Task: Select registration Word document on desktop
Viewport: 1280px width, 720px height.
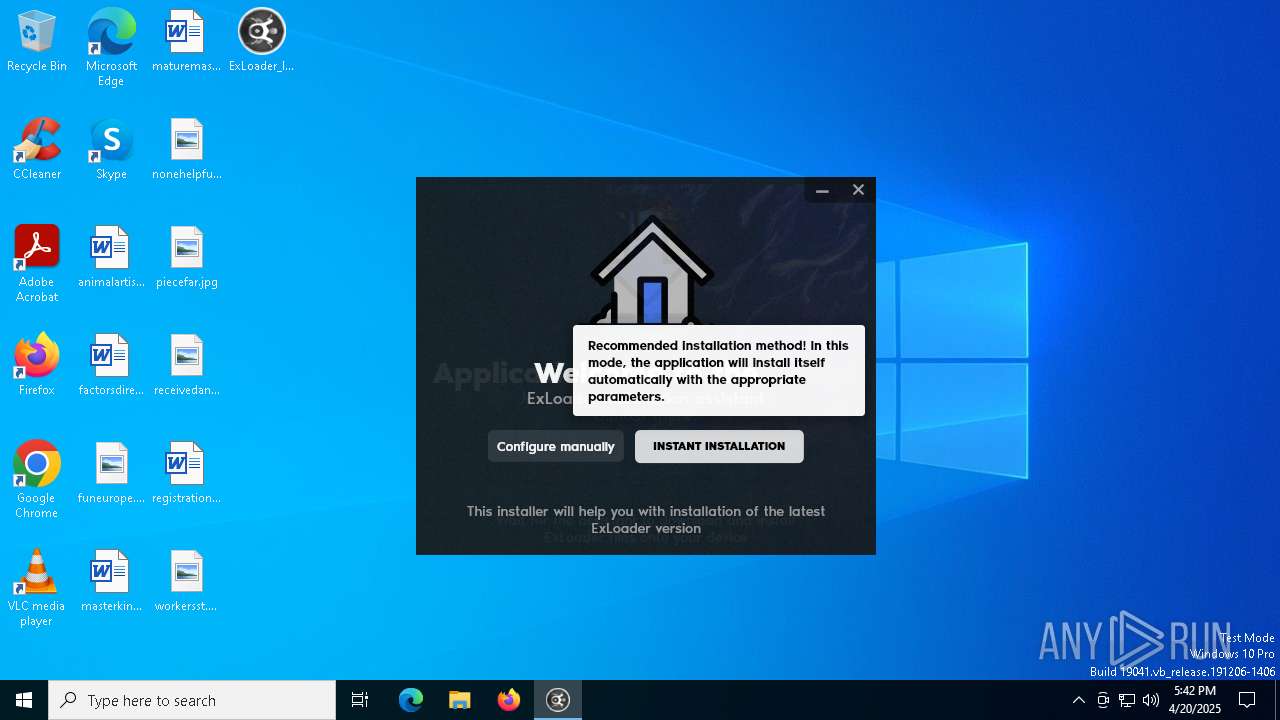Action: (x=186, y=474)
